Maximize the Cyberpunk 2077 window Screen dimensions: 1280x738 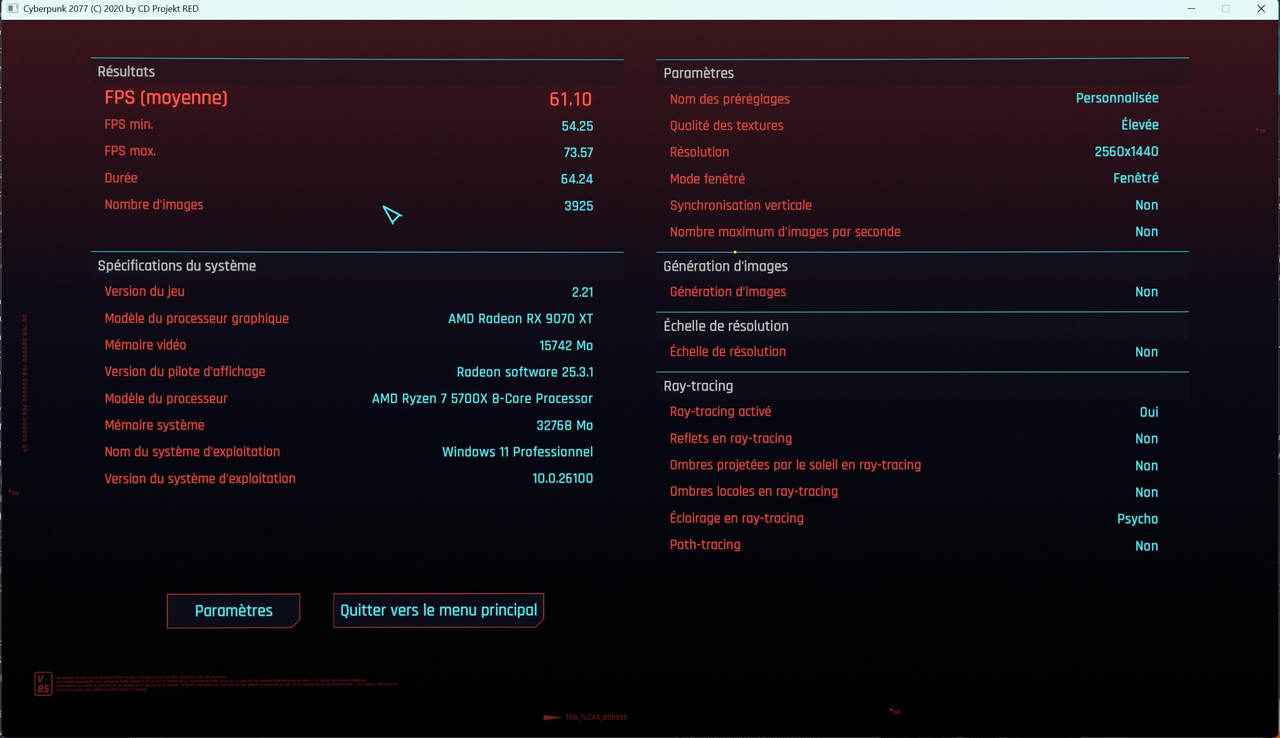[x=1226, y=9]
